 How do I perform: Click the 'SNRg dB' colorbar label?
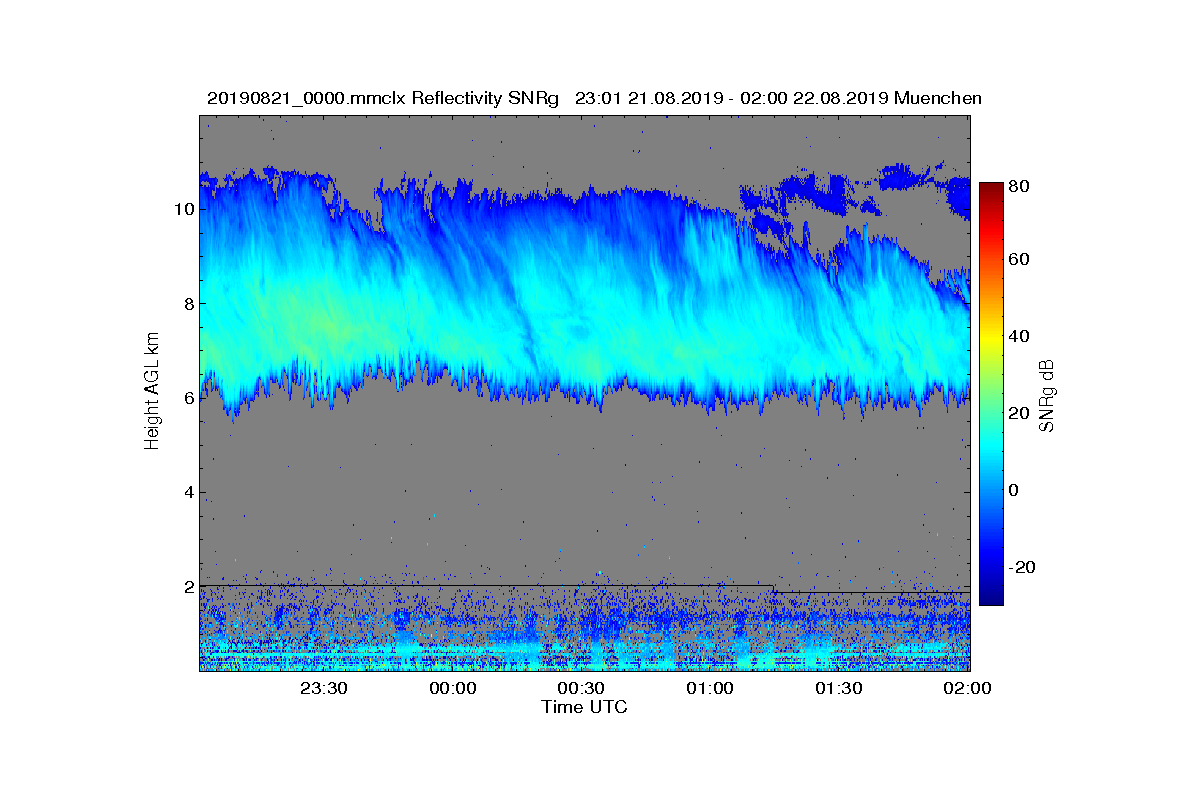[x=1046, y=396]
